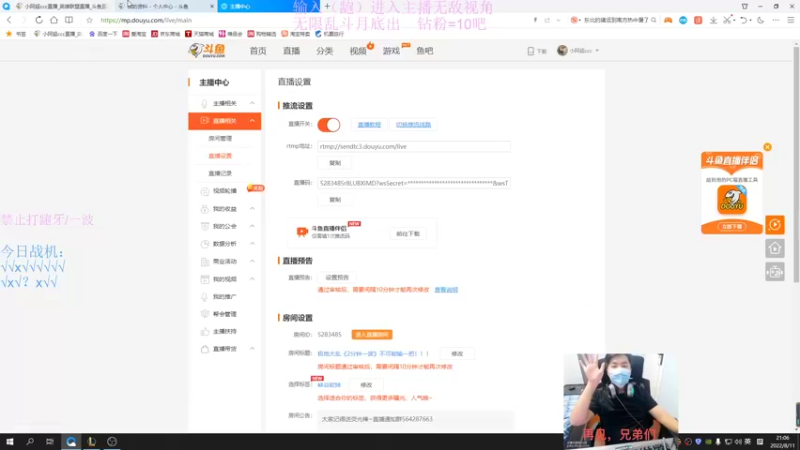The width and height of the screenshot is (800, 450).
Task: Click the browser back arrow
Action: tap(9, 20)
